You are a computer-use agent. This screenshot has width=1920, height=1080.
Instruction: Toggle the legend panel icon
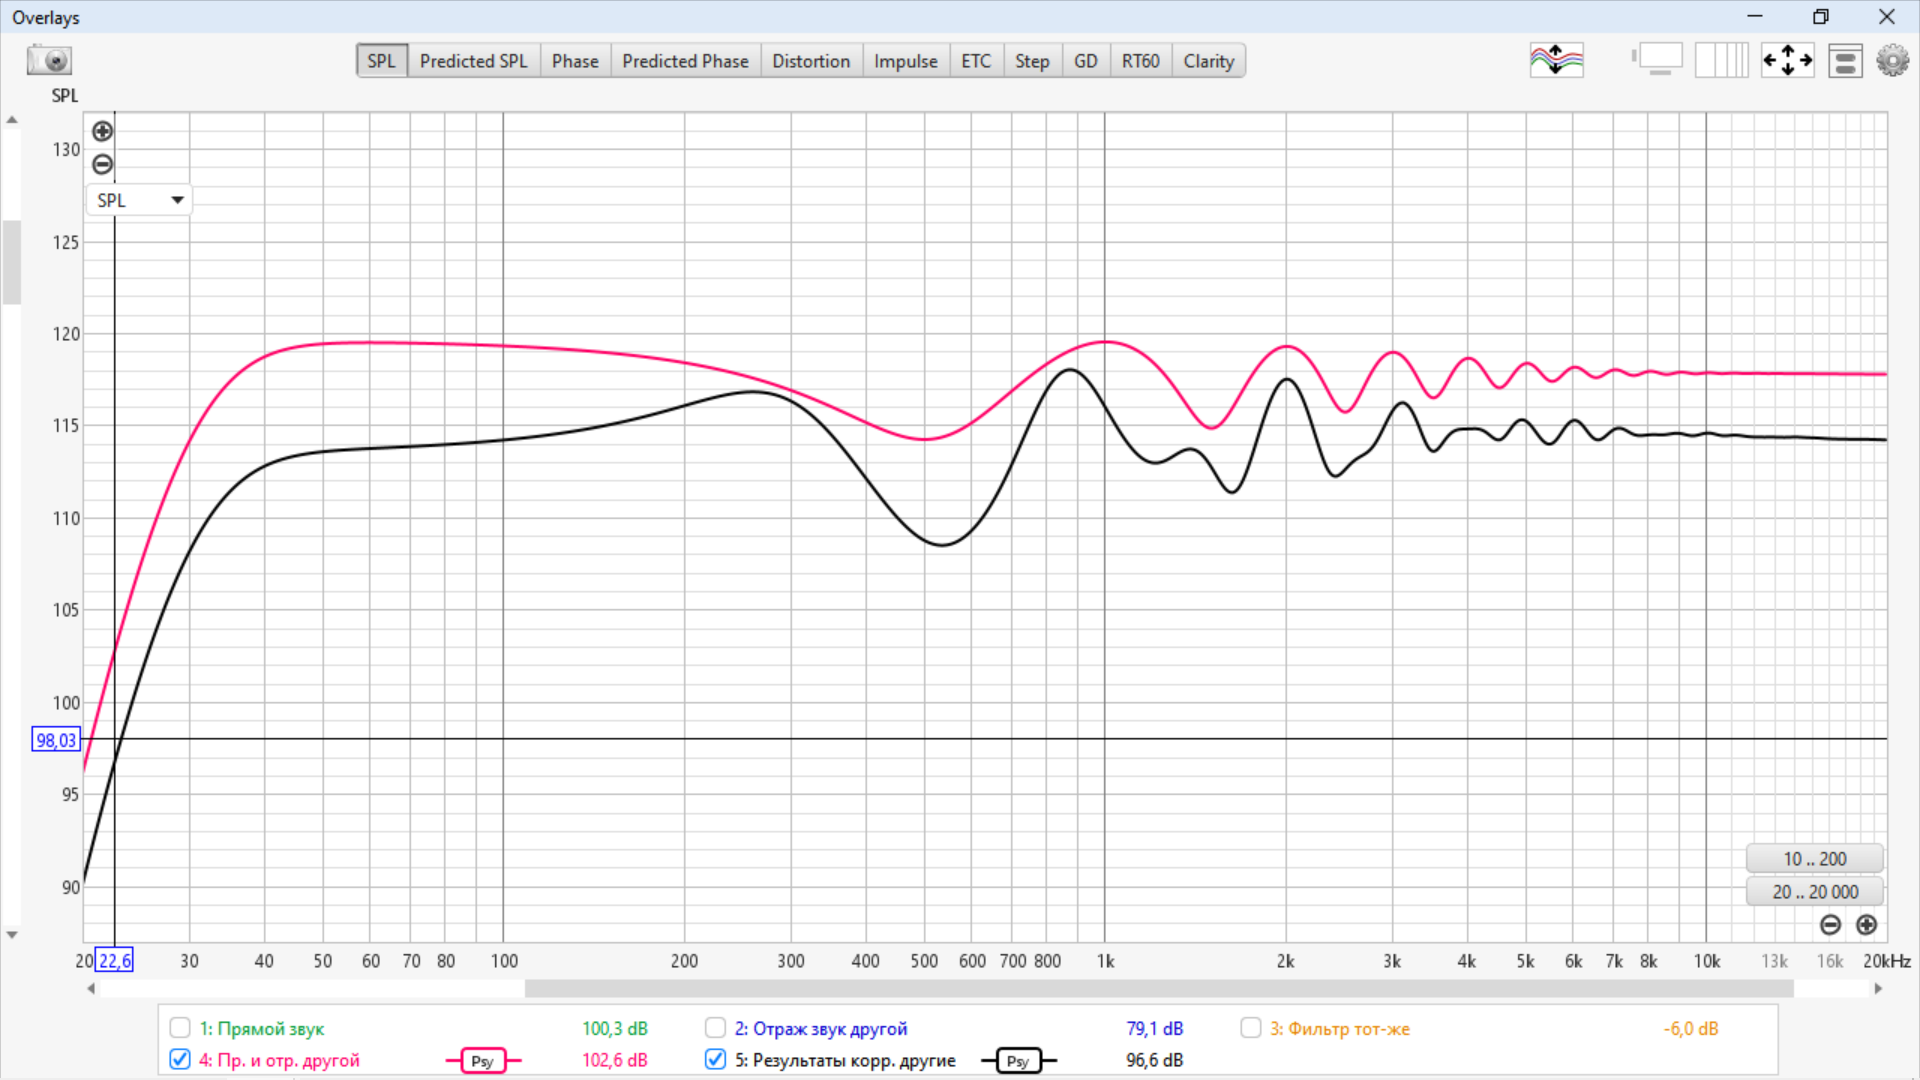coord(1845,61)
